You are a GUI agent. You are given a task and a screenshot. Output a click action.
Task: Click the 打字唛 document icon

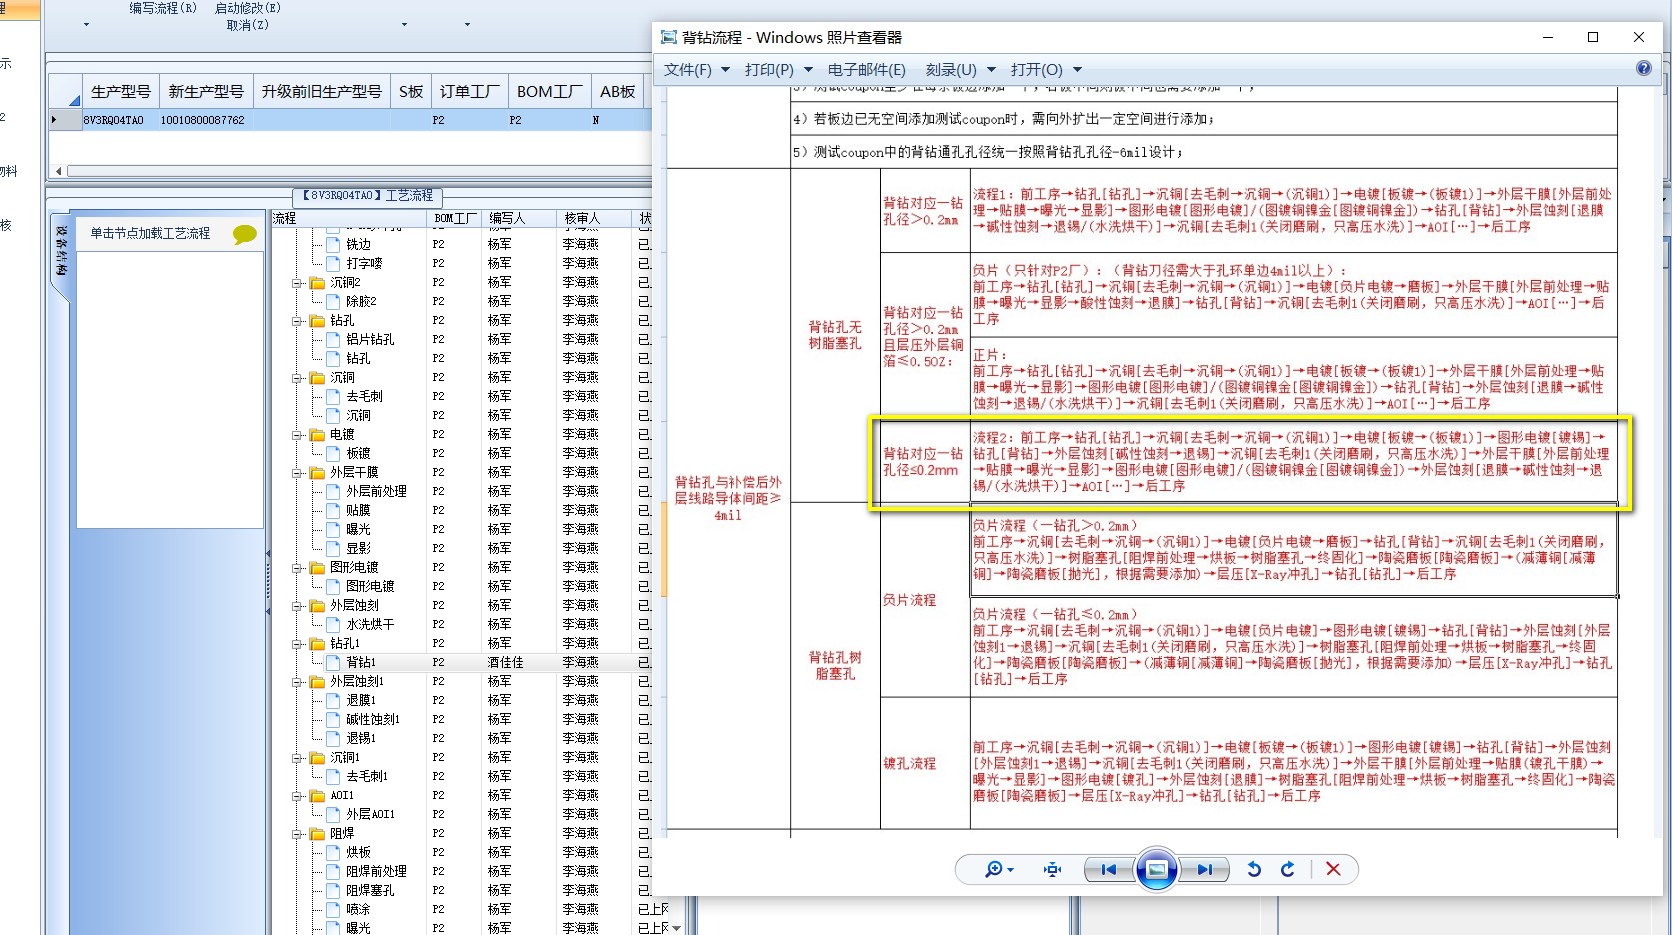[x=333, y=263]
